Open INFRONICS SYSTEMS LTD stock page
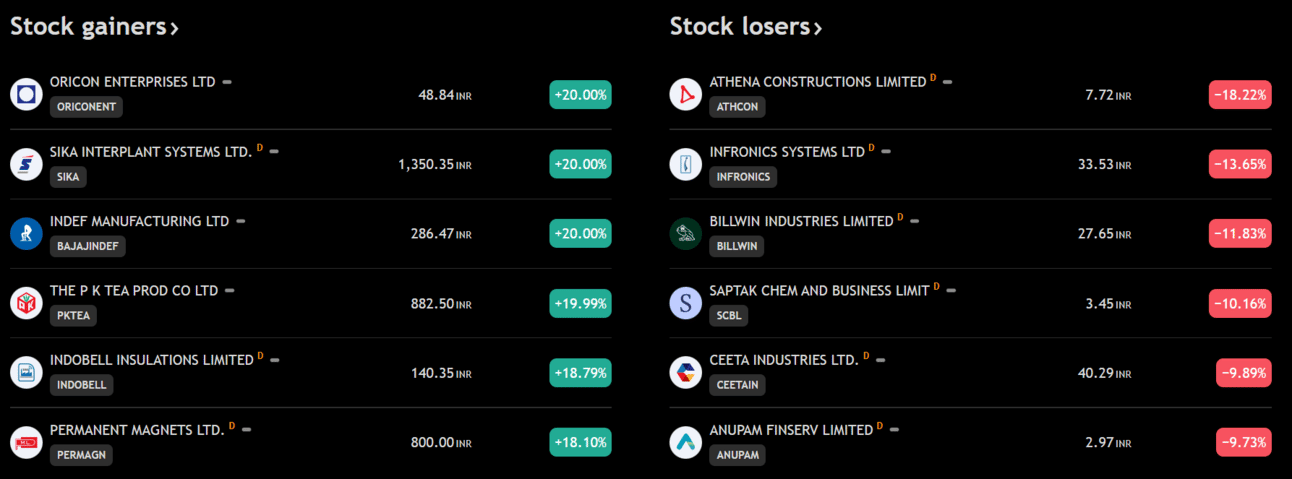The image size is (1292, 479). (786, 152)
